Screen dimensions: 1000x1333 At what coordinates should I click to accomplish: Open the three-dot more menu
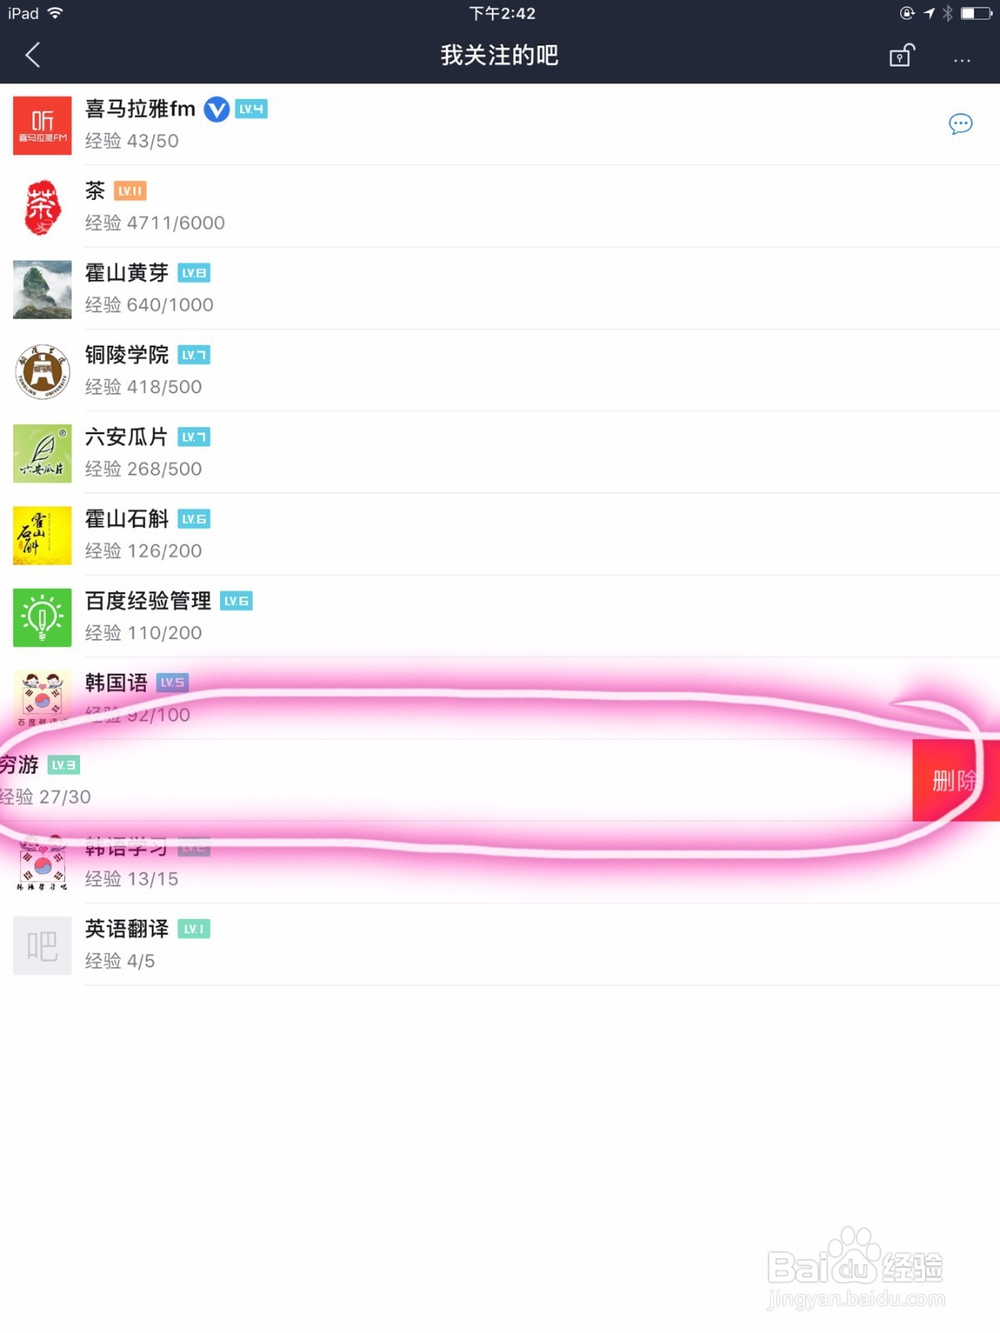point(962,60)
